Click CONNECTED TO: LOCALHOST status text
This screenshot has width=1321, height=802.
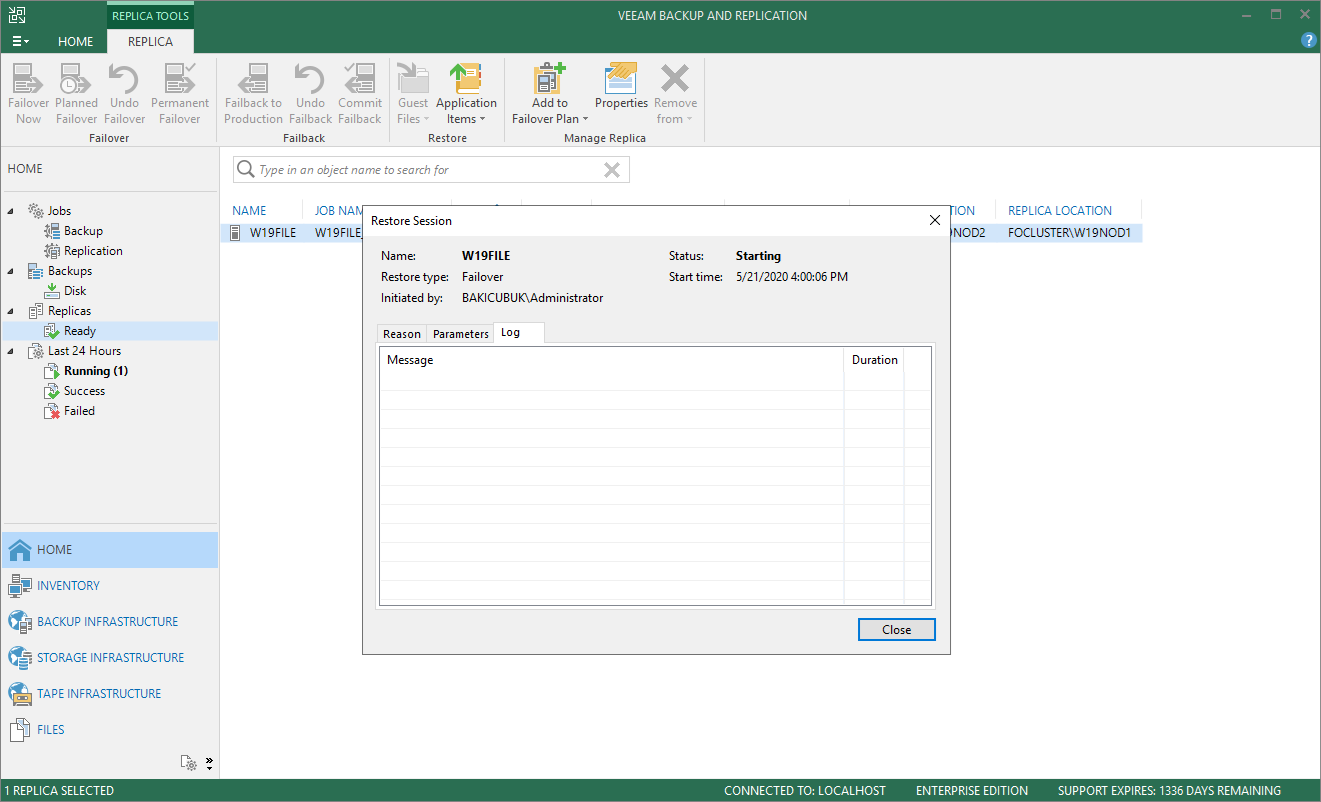pos(805,791)
